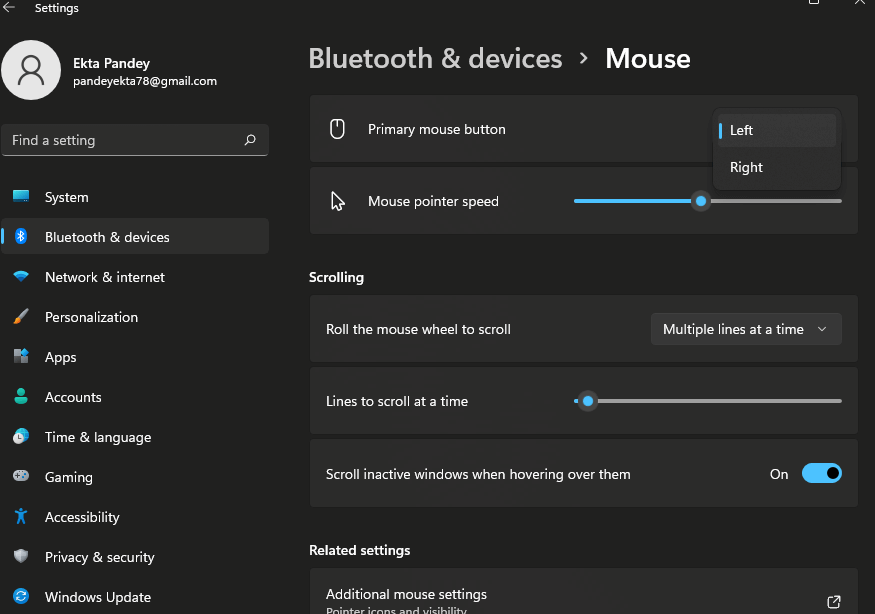Click the Windows Update refresh icon
This screenshot has width=875, height=614.
(x=21, y=597)
